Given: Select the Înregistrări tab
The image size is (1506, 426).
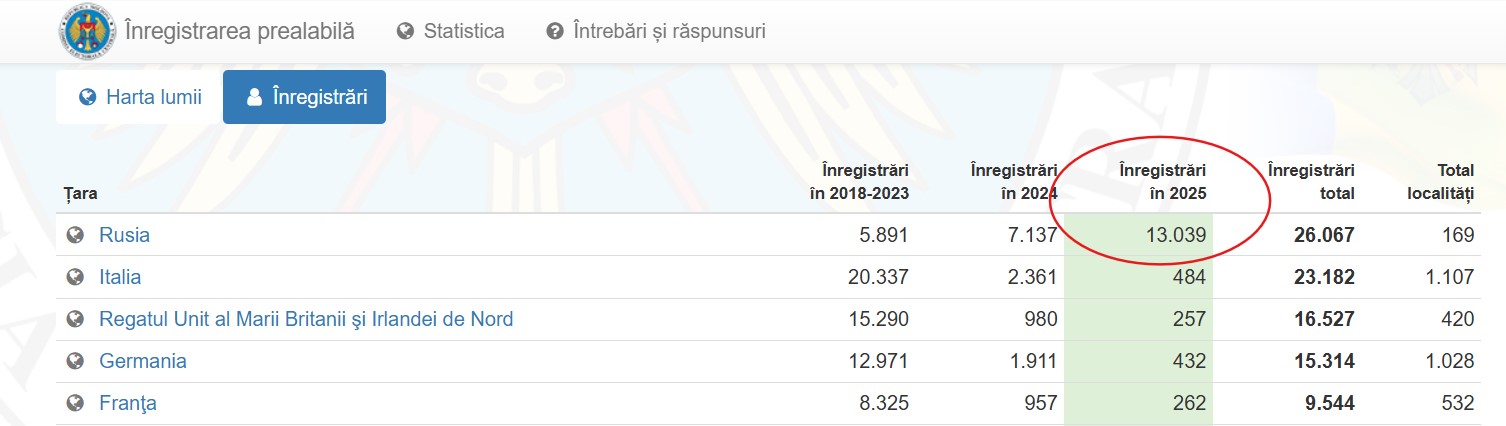Looking at the screenshot, I should click(304, 97).
